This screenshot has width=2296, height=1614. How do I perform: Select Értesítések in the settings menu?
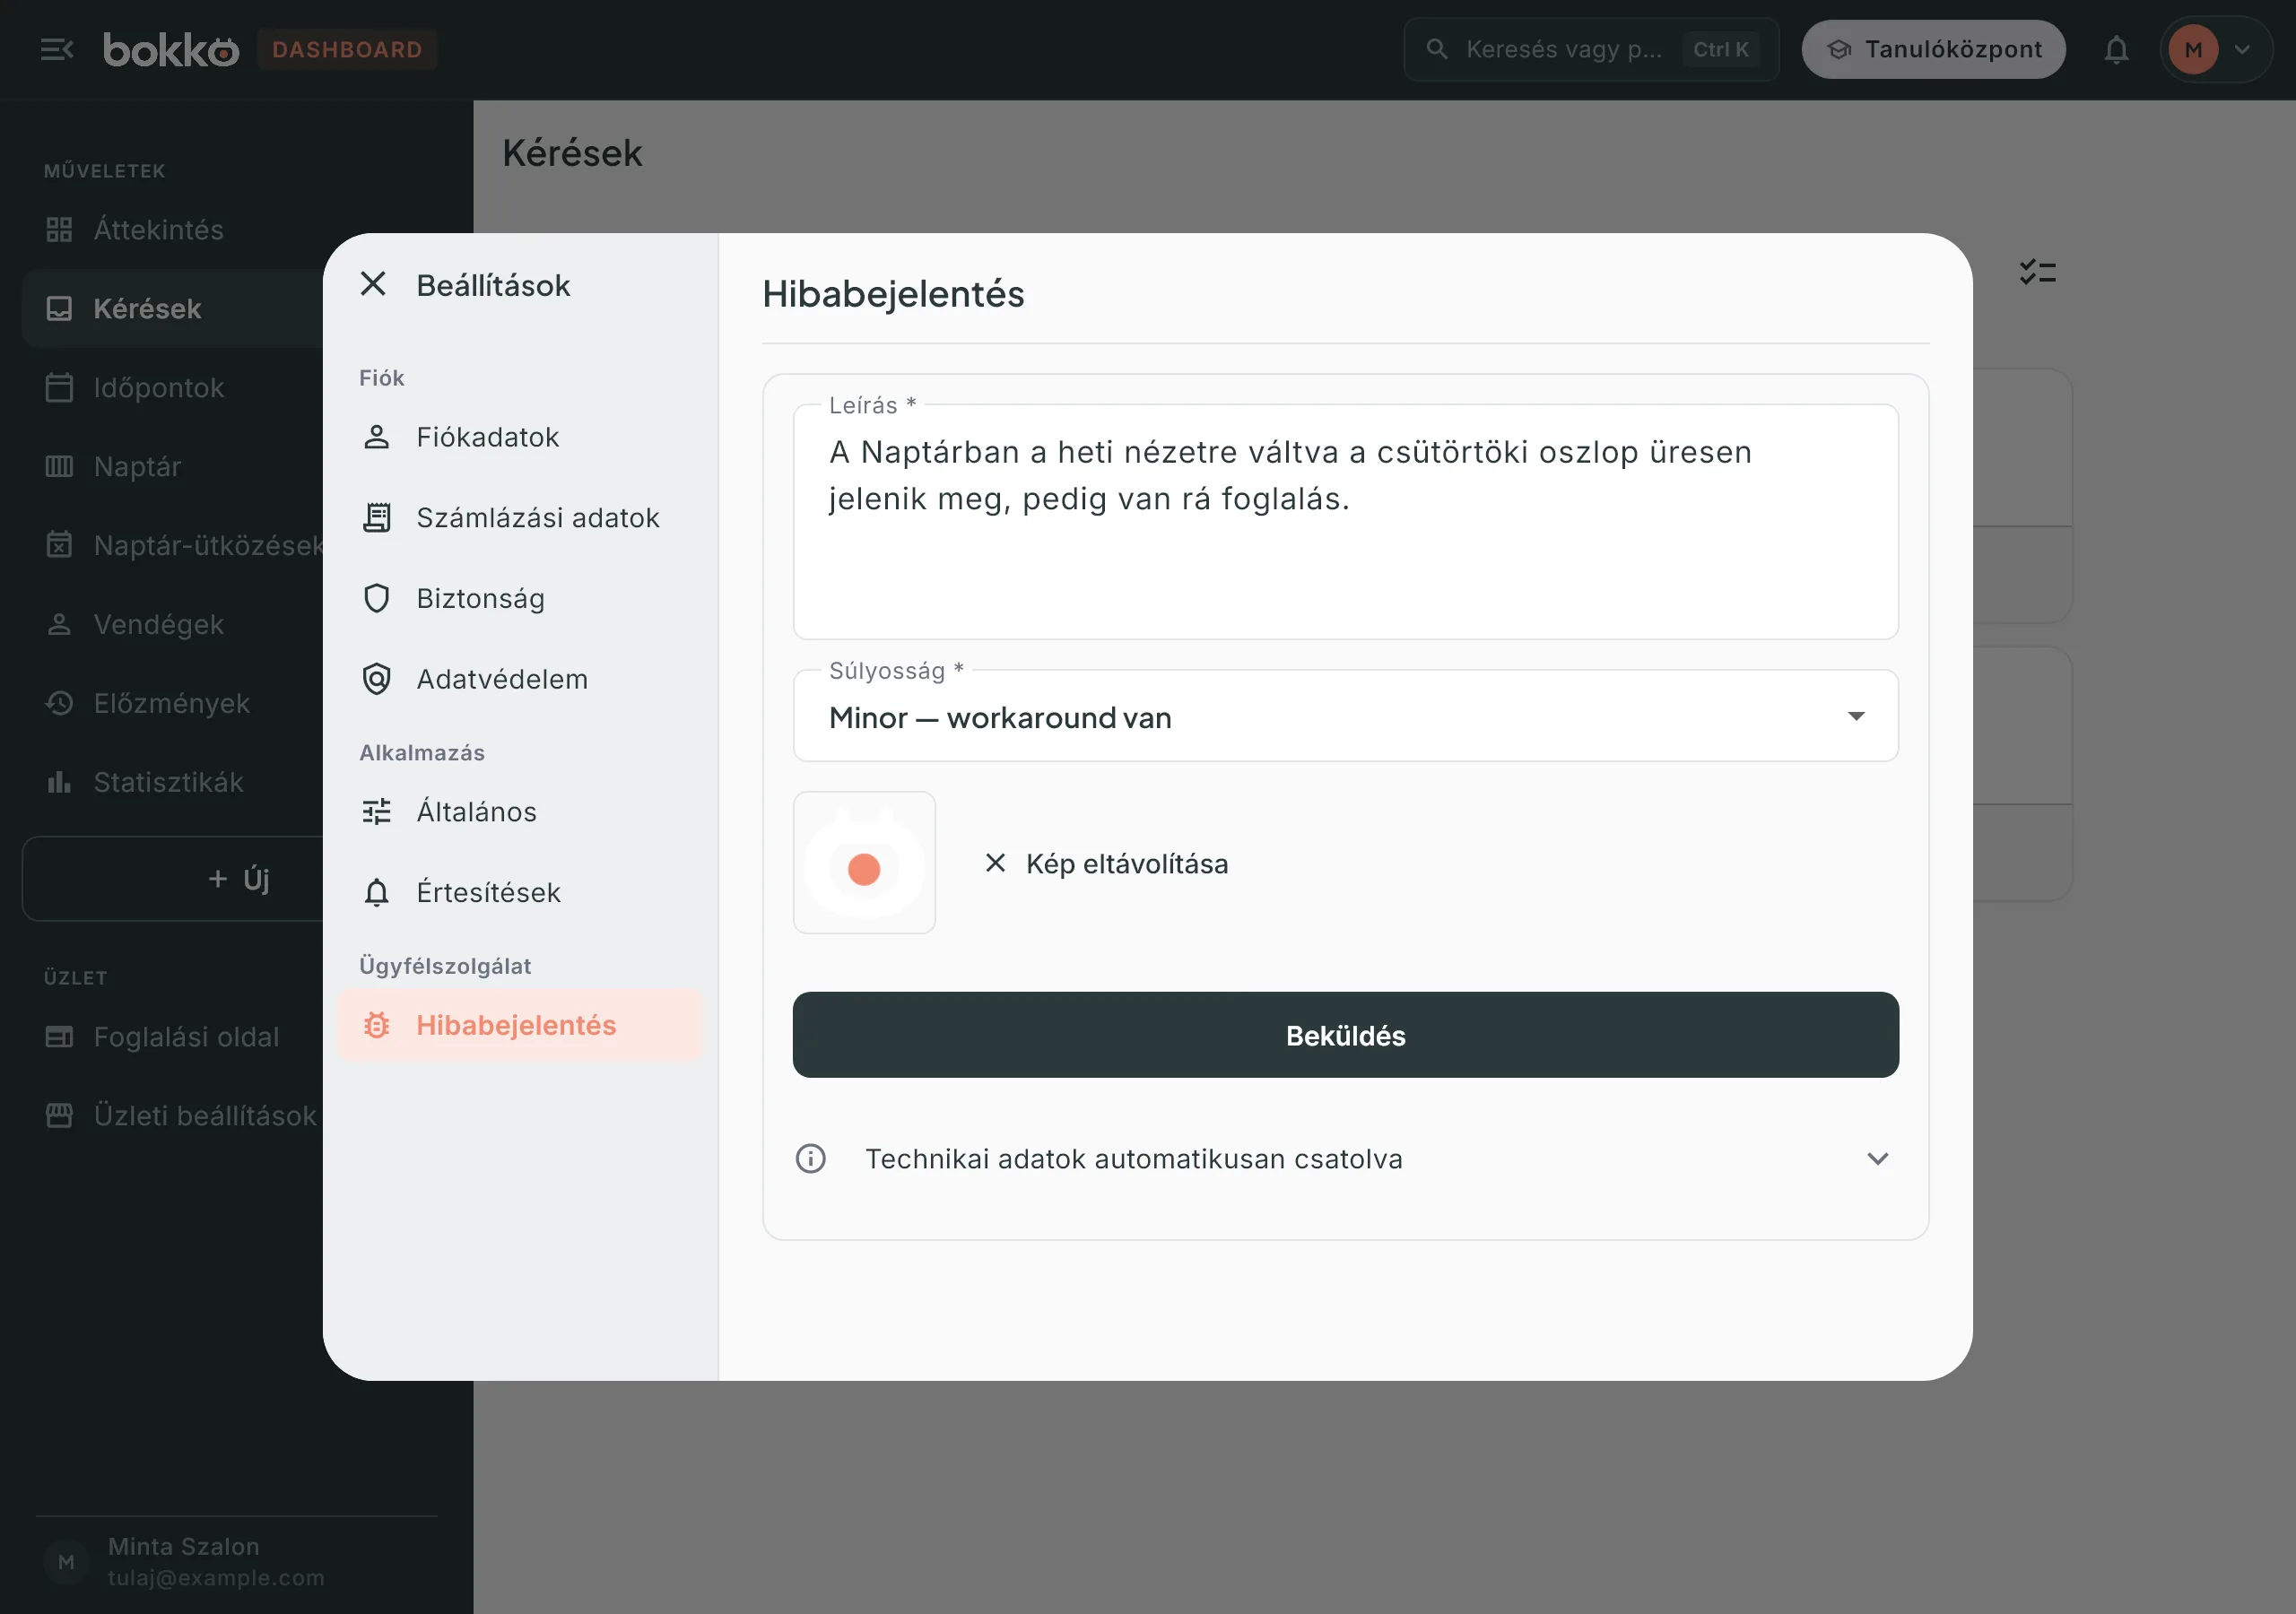[x=520, y=892]
